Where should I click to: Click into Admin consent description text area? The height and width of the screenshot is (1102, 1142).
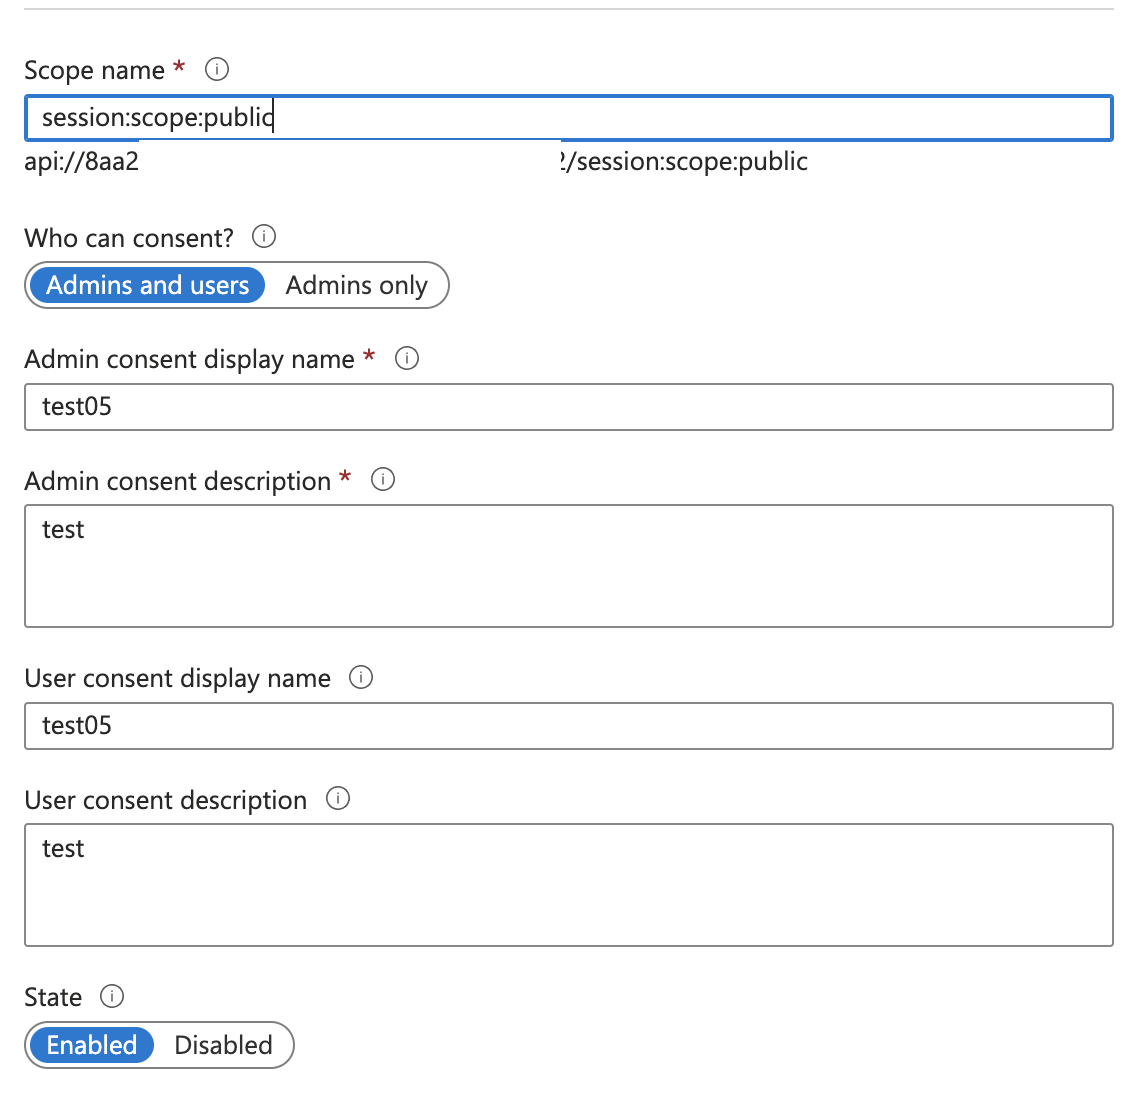click(568, 566)
